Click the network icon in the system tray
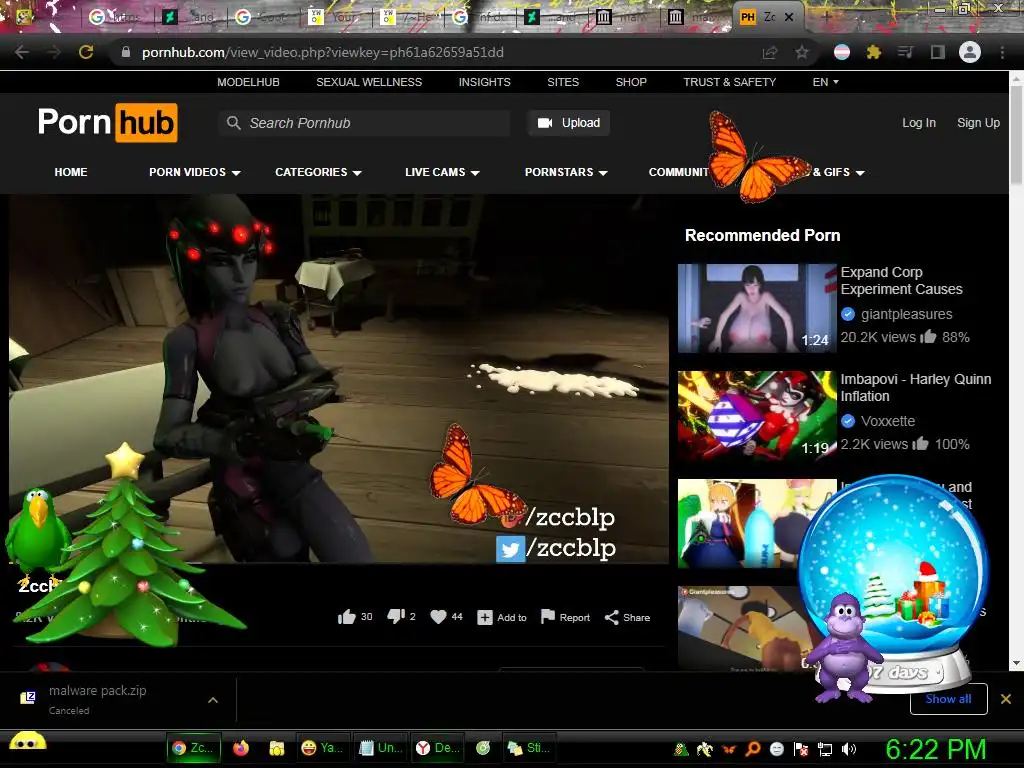 825,749
